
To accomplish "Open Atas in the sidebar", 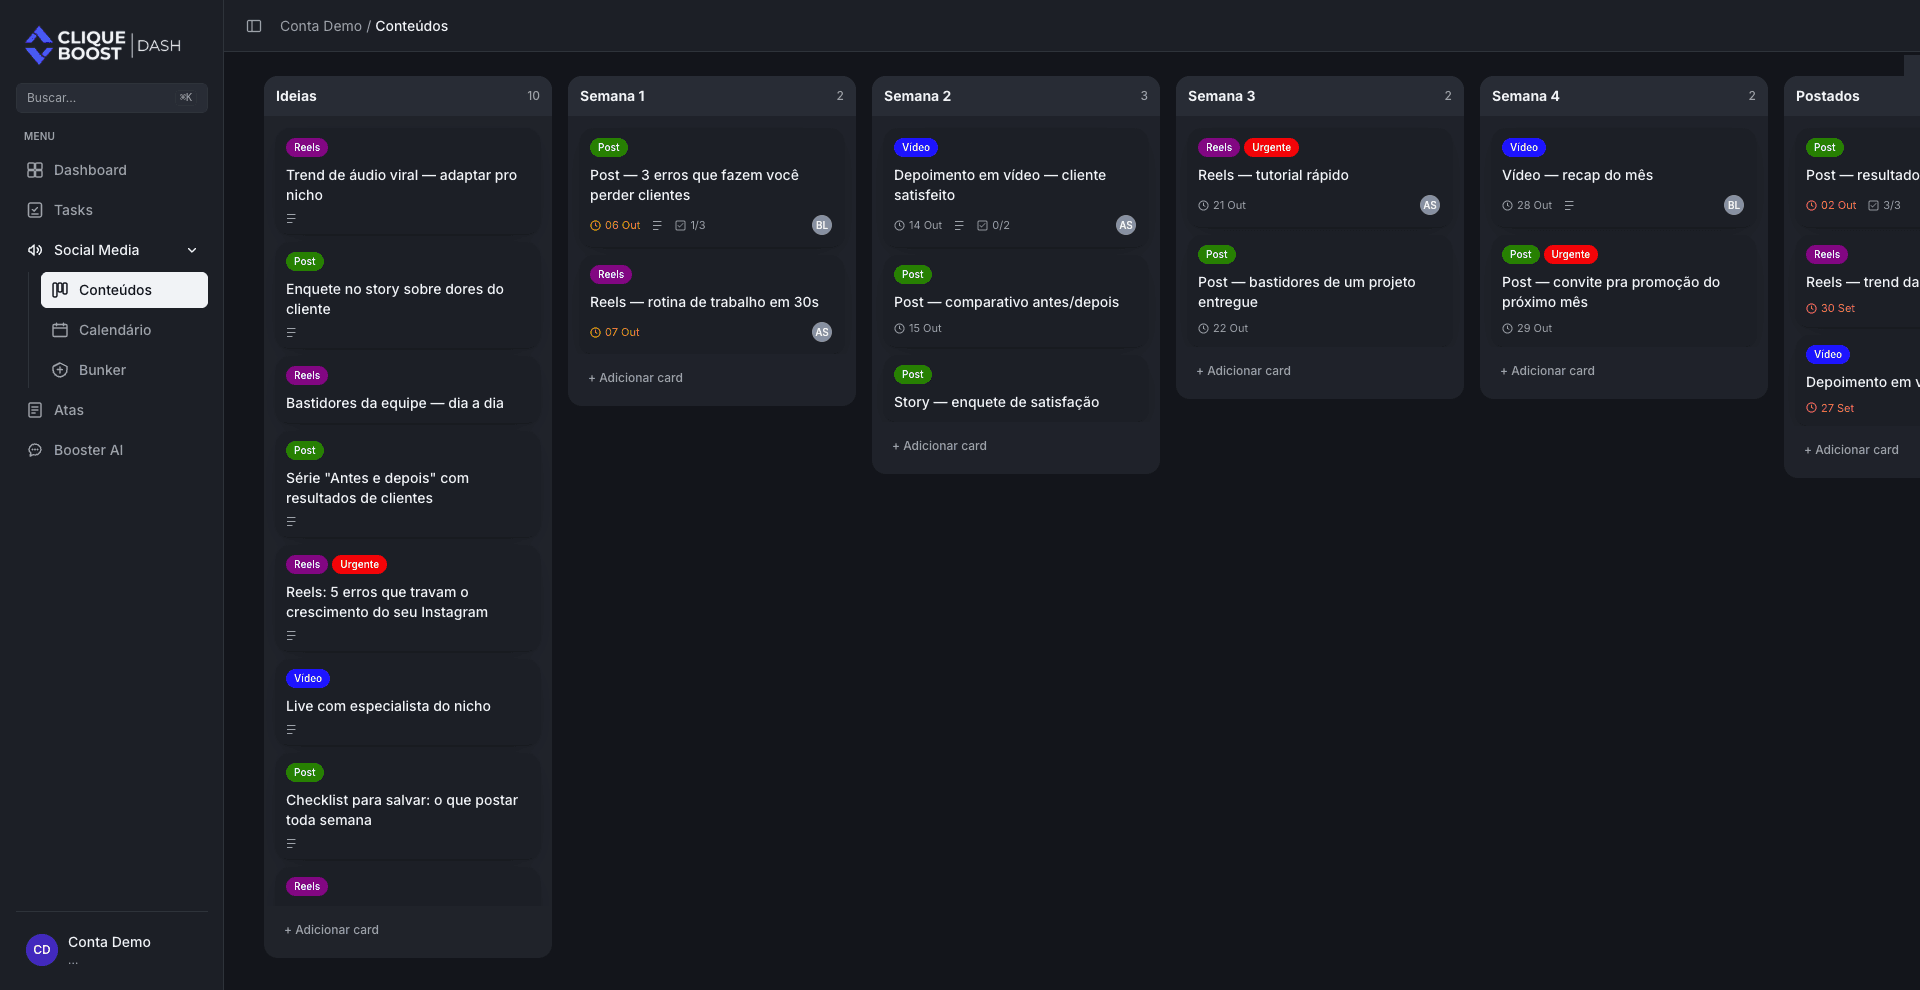I will click(112, 410).
